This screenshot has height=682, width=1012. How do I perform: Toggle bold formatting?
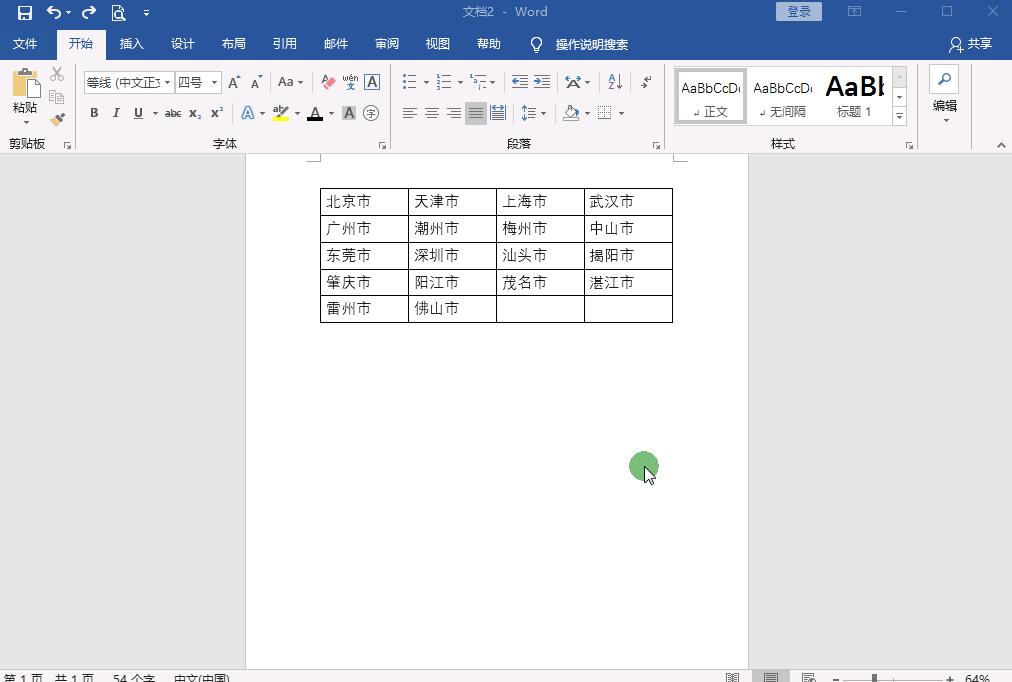[x=94, y=113]
